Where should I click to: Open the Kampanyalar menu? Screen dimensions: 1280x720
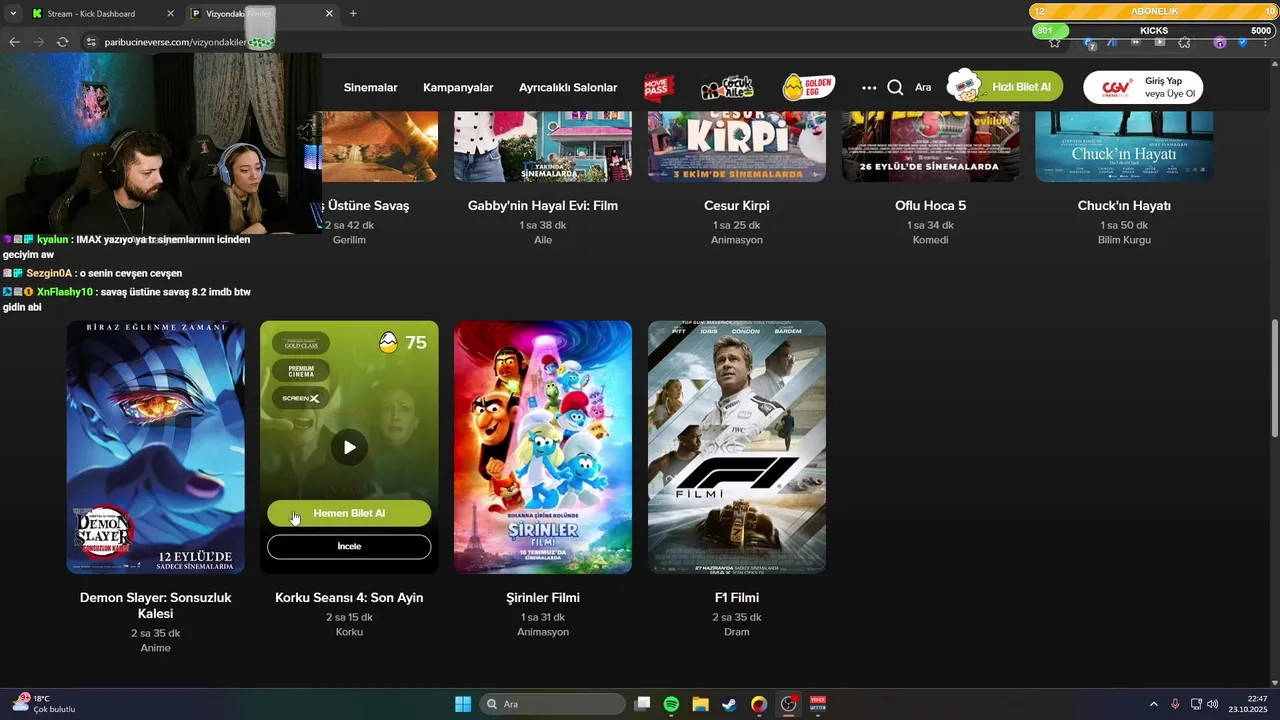point(458,87)
